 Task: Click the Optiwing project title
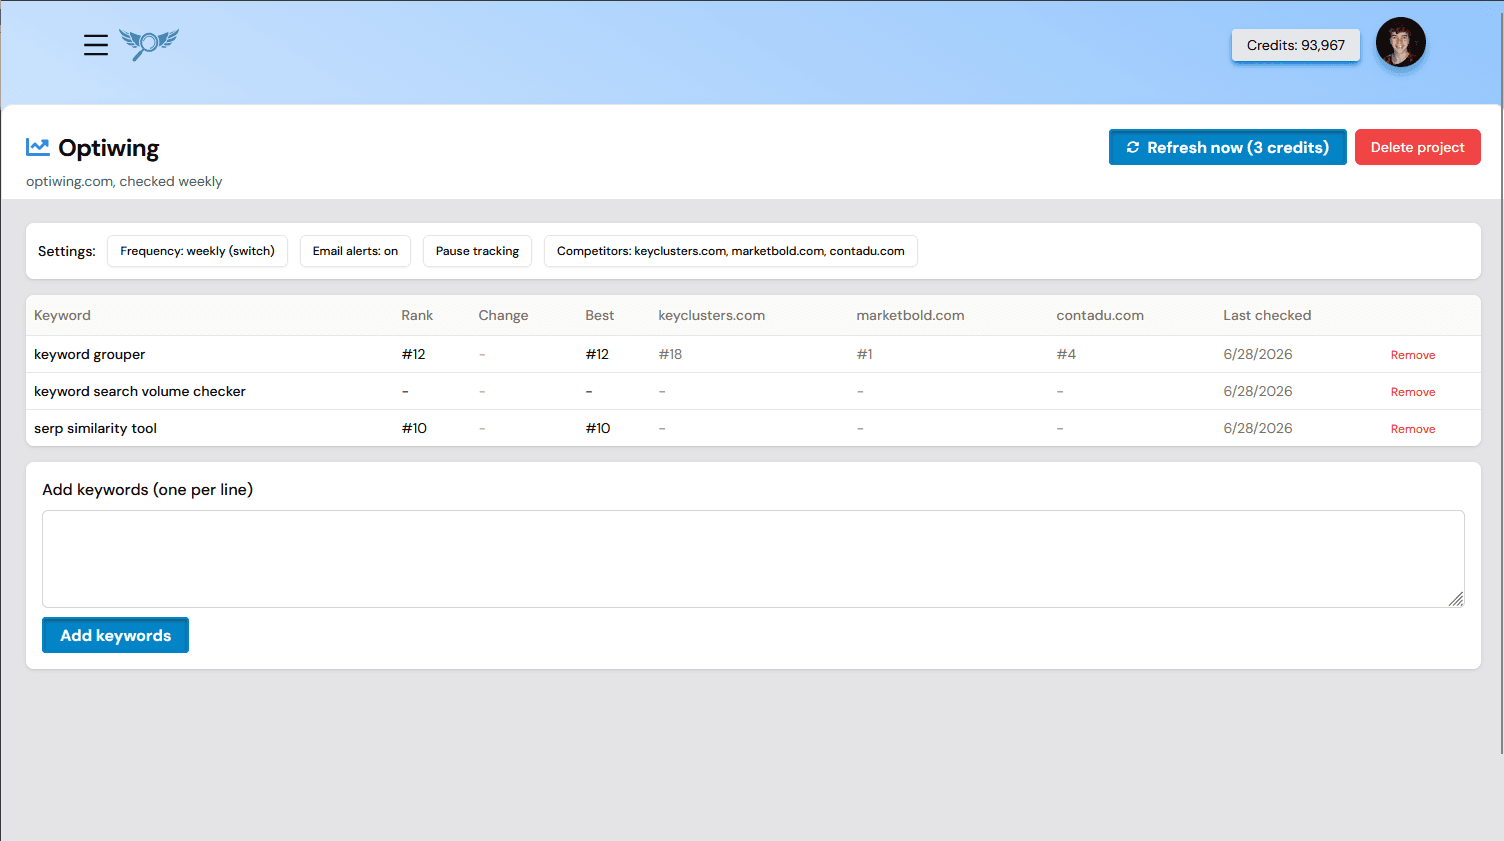(108, 148)
